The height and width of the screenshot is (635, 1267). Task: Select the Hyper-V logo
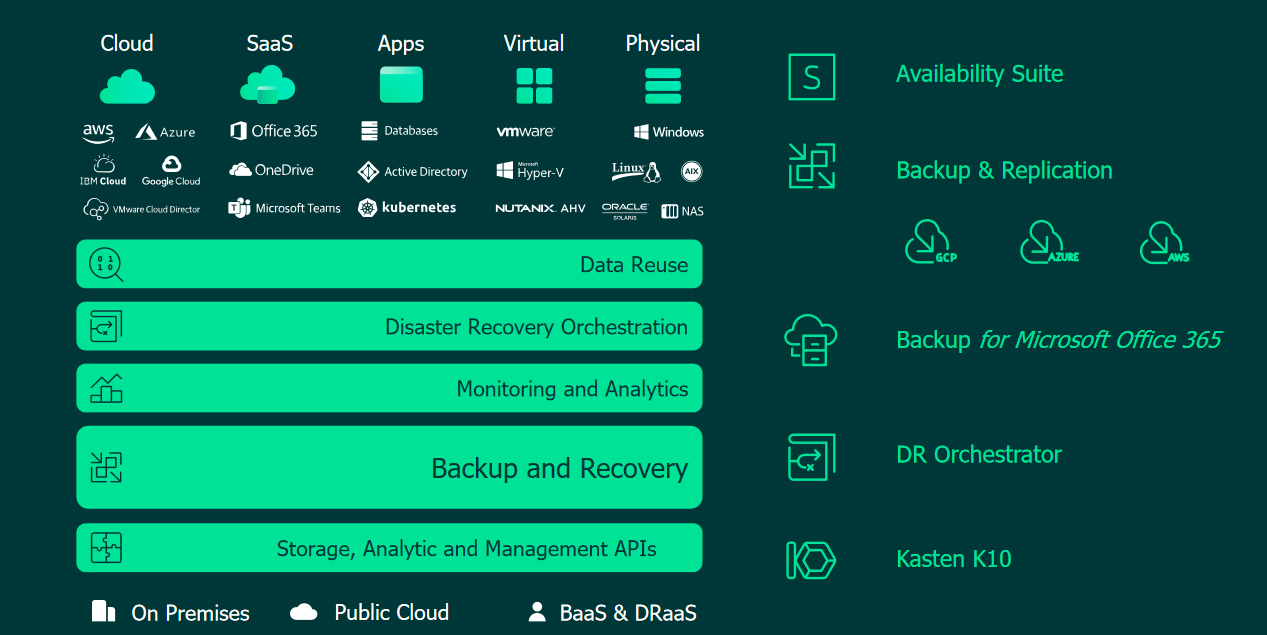coord(530,171)
